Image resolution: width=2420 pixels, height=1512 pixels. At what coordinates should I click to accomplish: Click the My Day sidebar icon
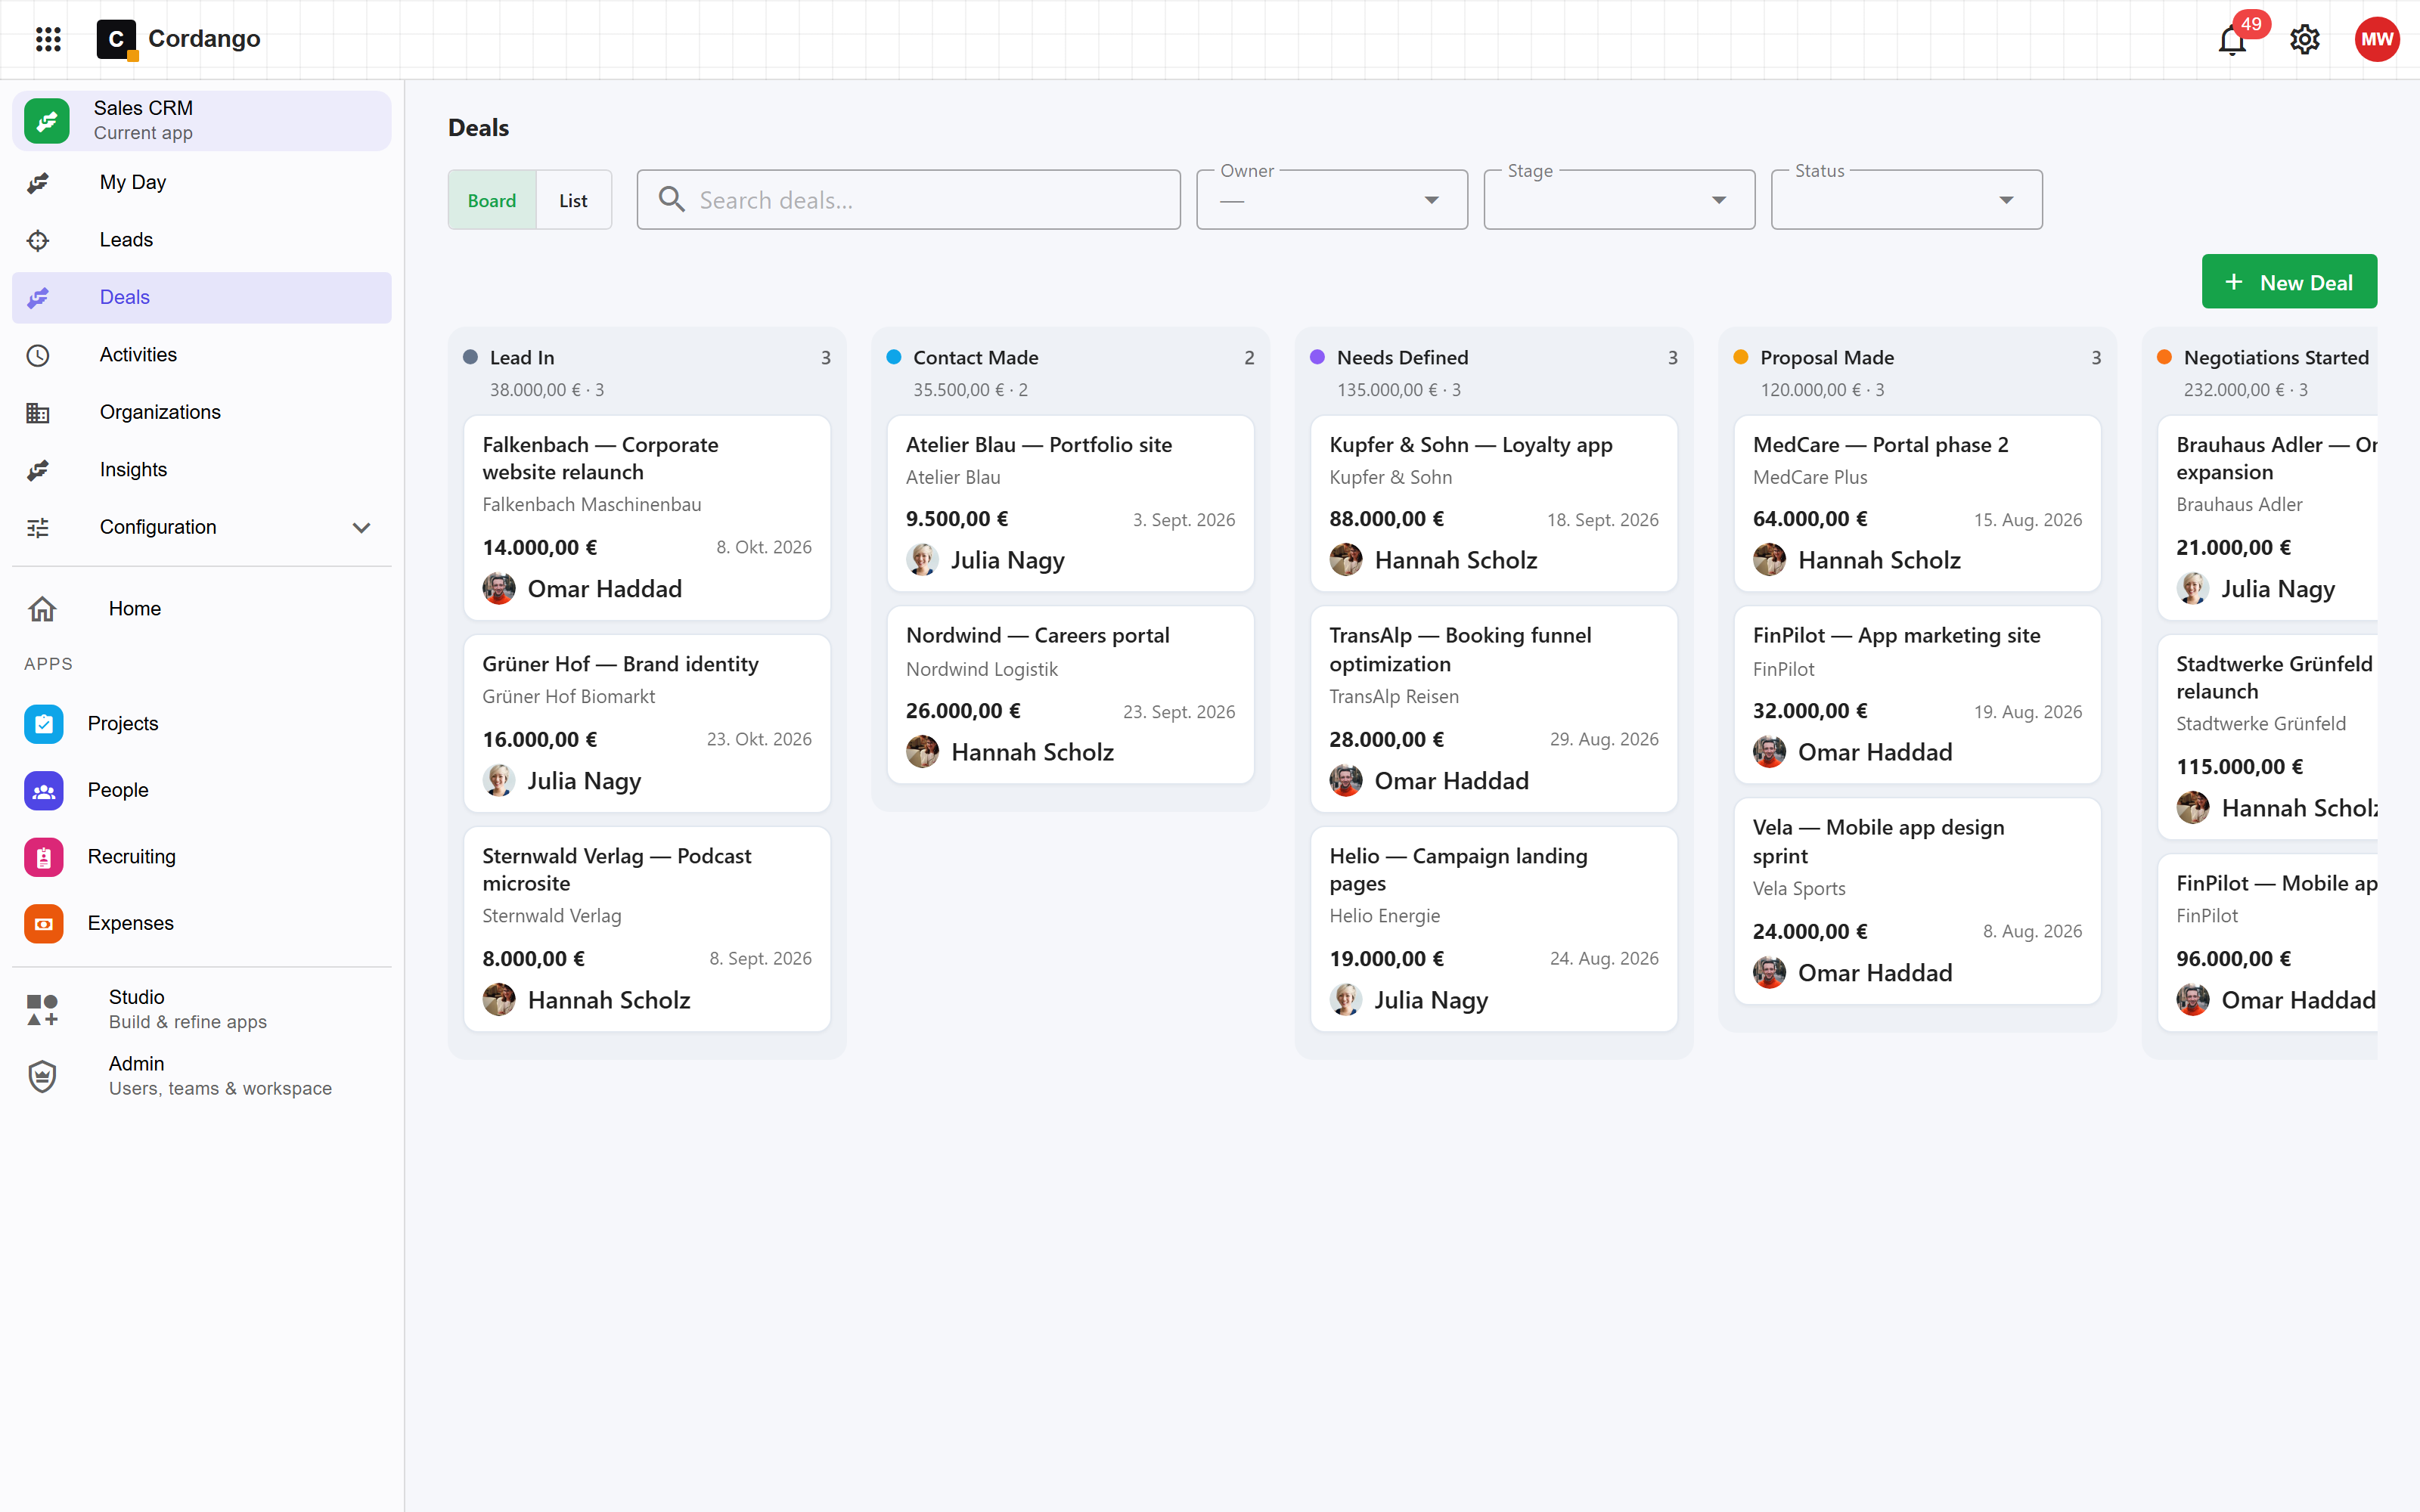[38, 183]
